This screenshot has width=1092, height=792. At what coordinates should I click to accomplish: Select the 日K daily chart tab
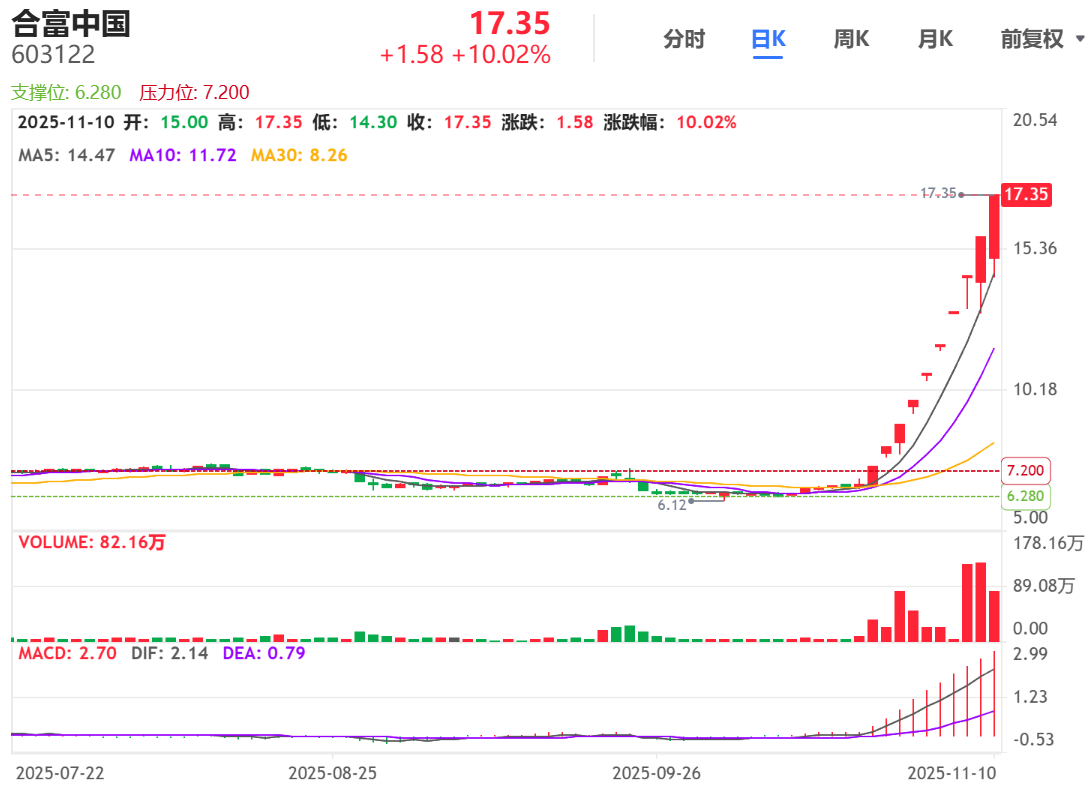[x=768, y=39]
